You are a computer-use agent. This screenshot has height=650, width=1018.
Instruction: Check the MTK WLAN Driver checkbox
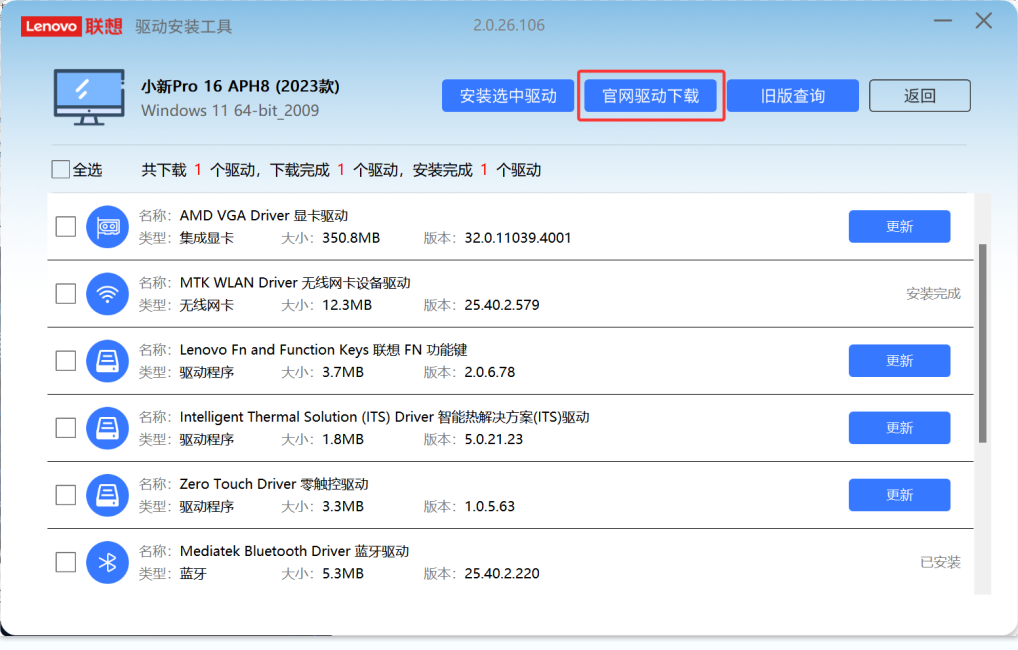click(66, 294)
